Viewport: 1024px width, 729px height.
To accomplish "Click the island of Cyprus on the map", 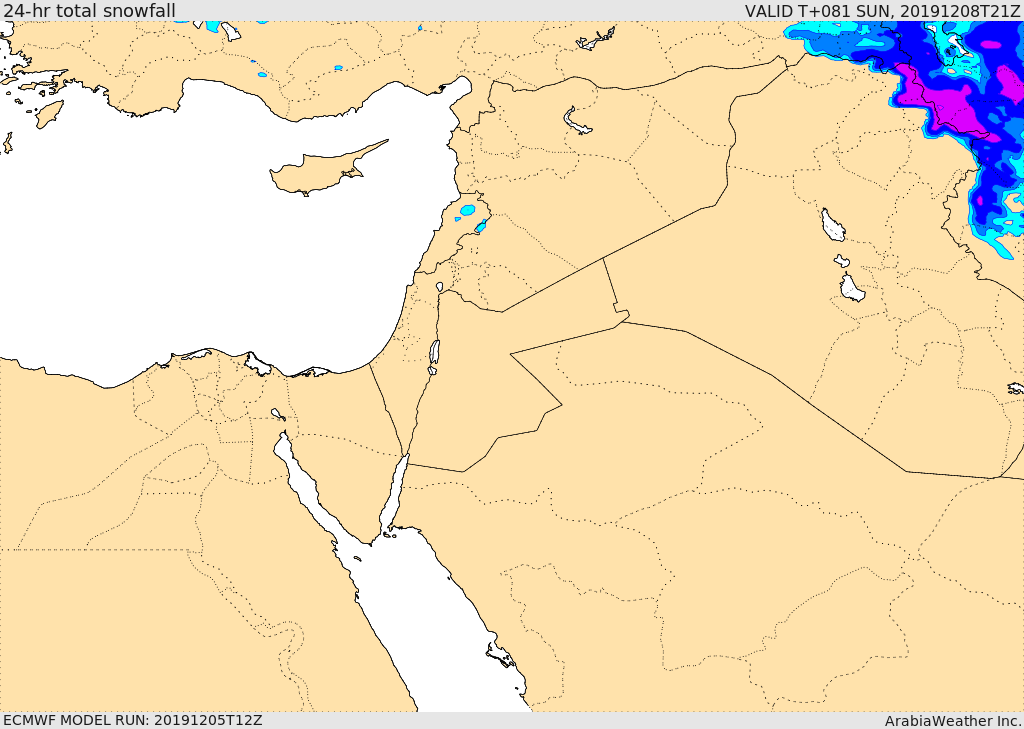I will tap(321, 172).
